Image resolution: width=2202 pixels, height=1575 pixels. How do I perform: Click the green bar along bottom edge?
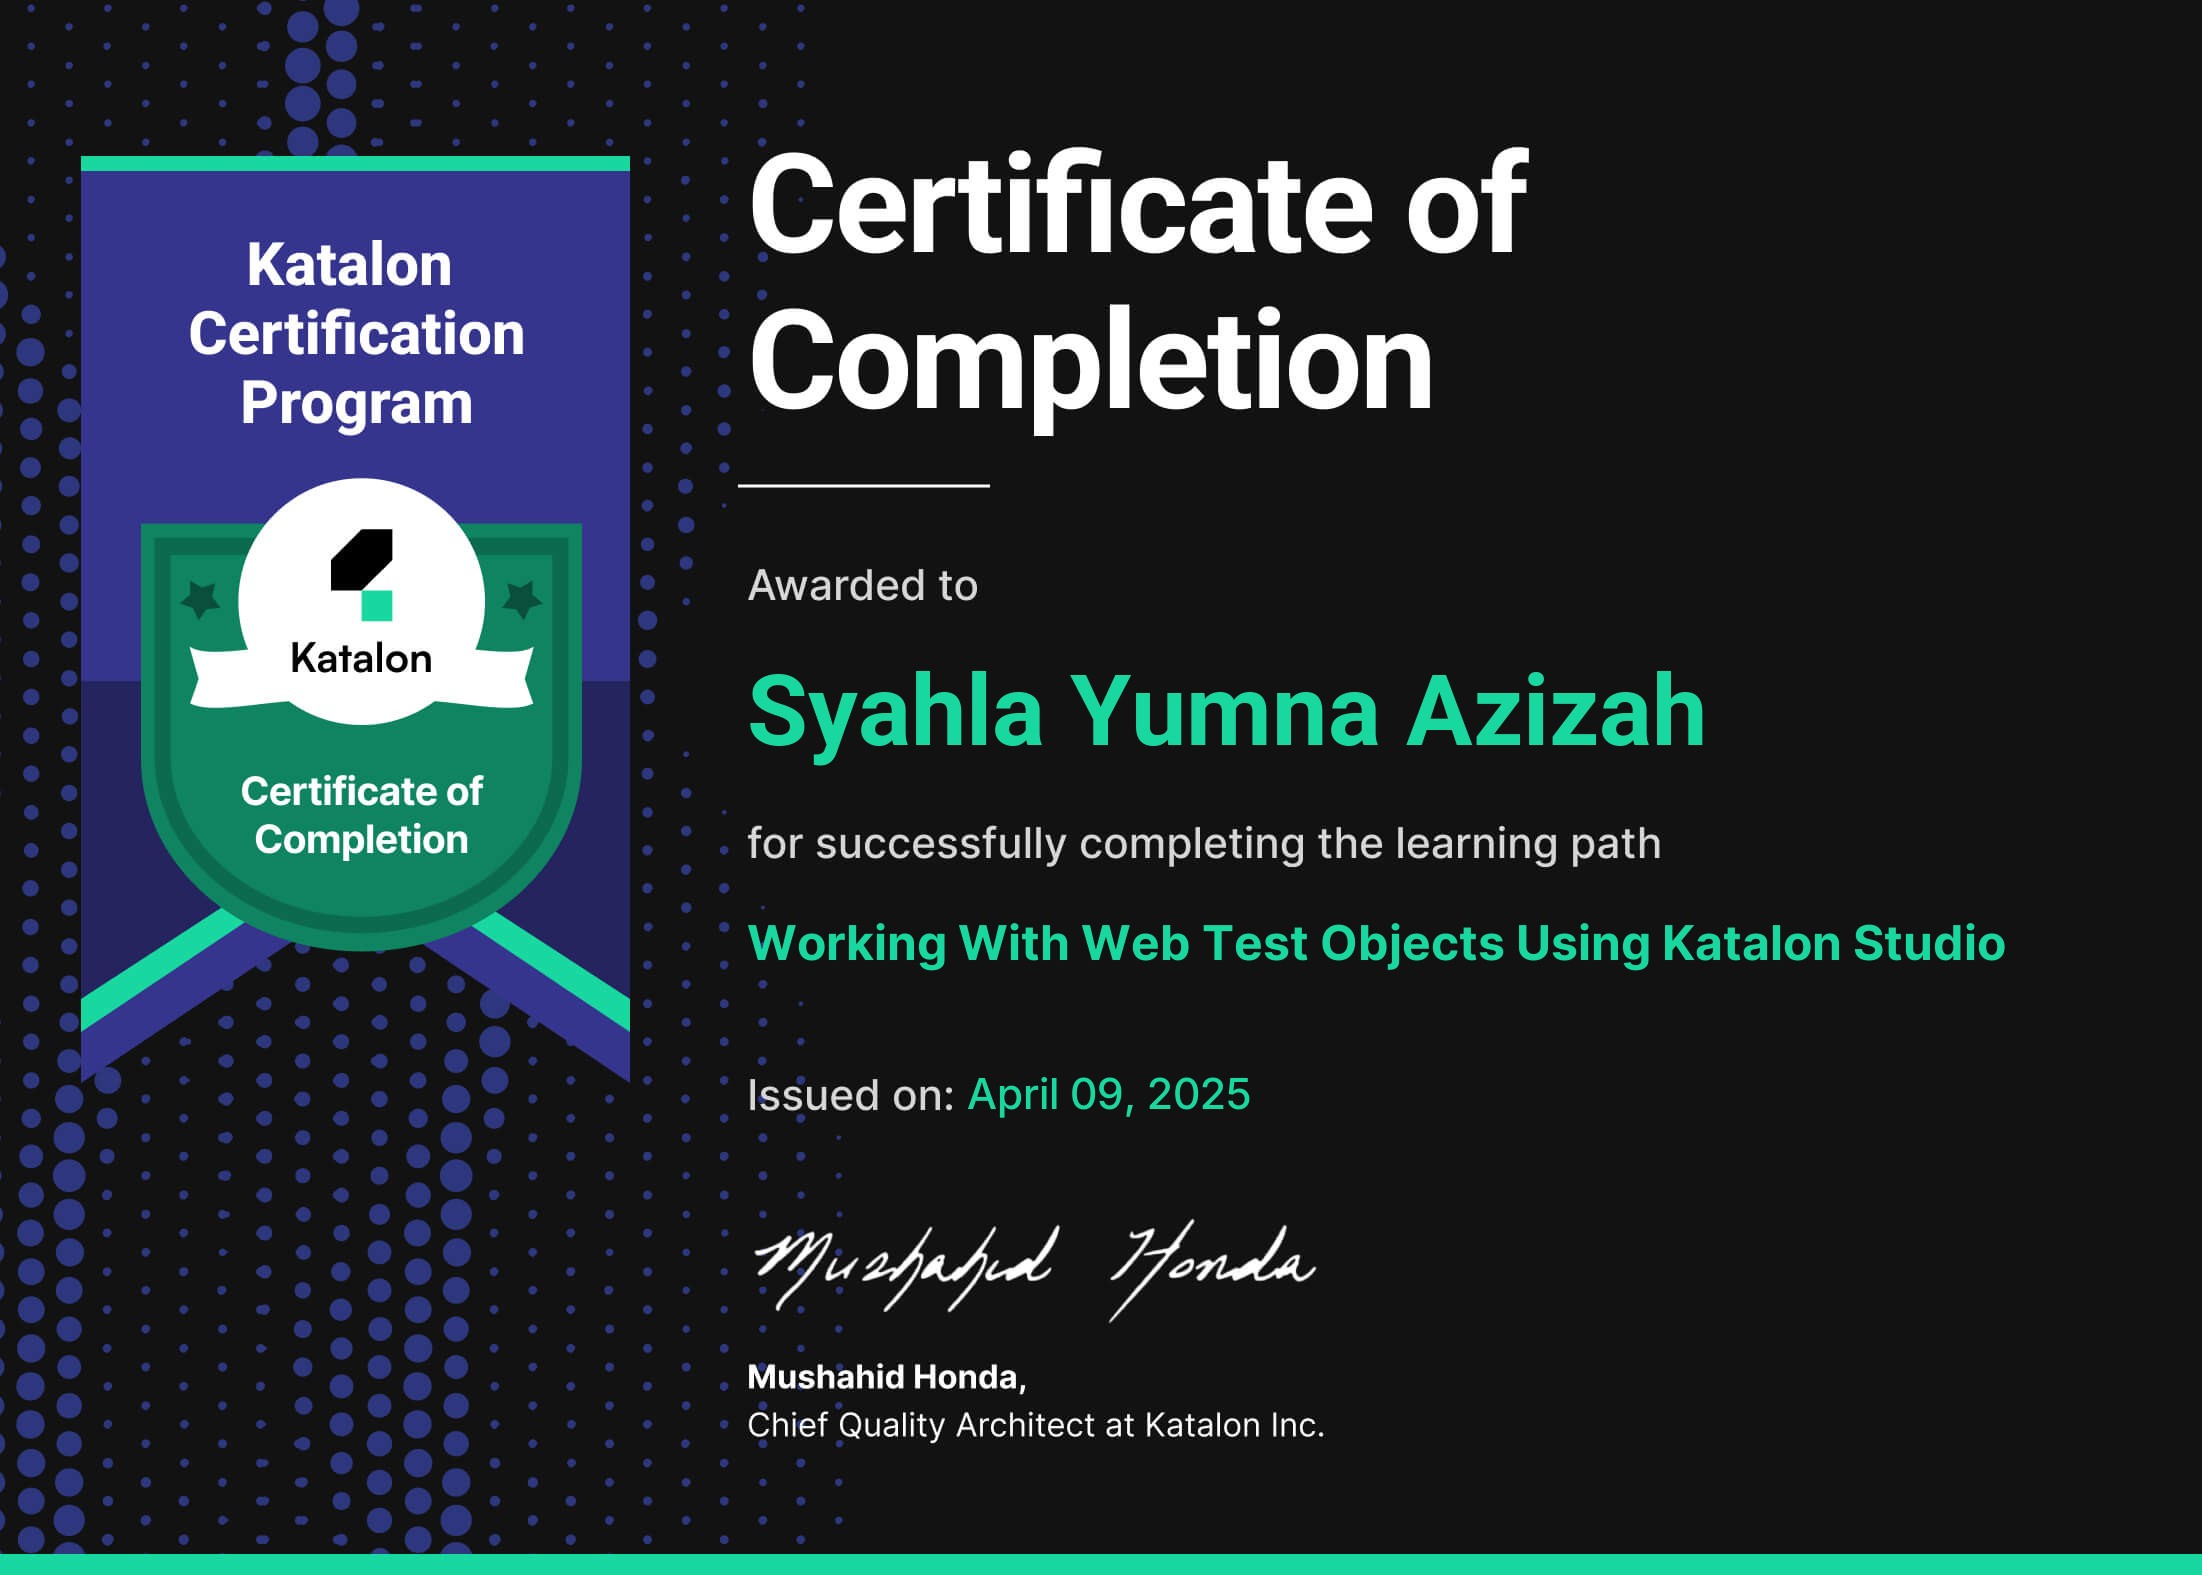(1100, 1564)
